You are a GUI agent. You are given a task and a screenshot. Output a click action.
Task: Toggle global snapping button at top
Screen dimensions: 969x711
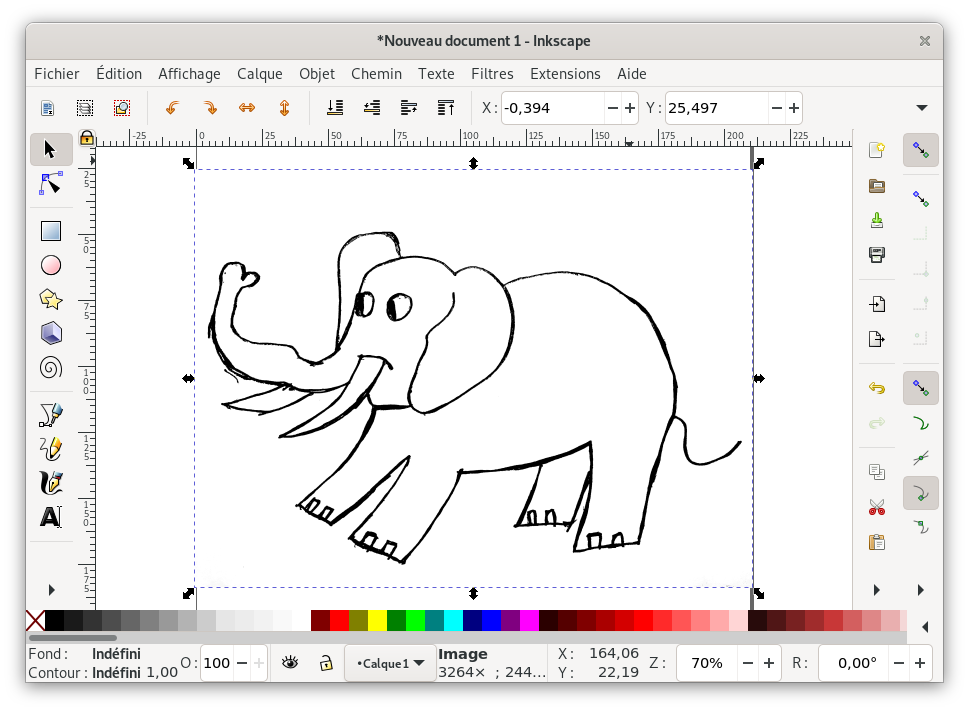[x=921, y=150]
